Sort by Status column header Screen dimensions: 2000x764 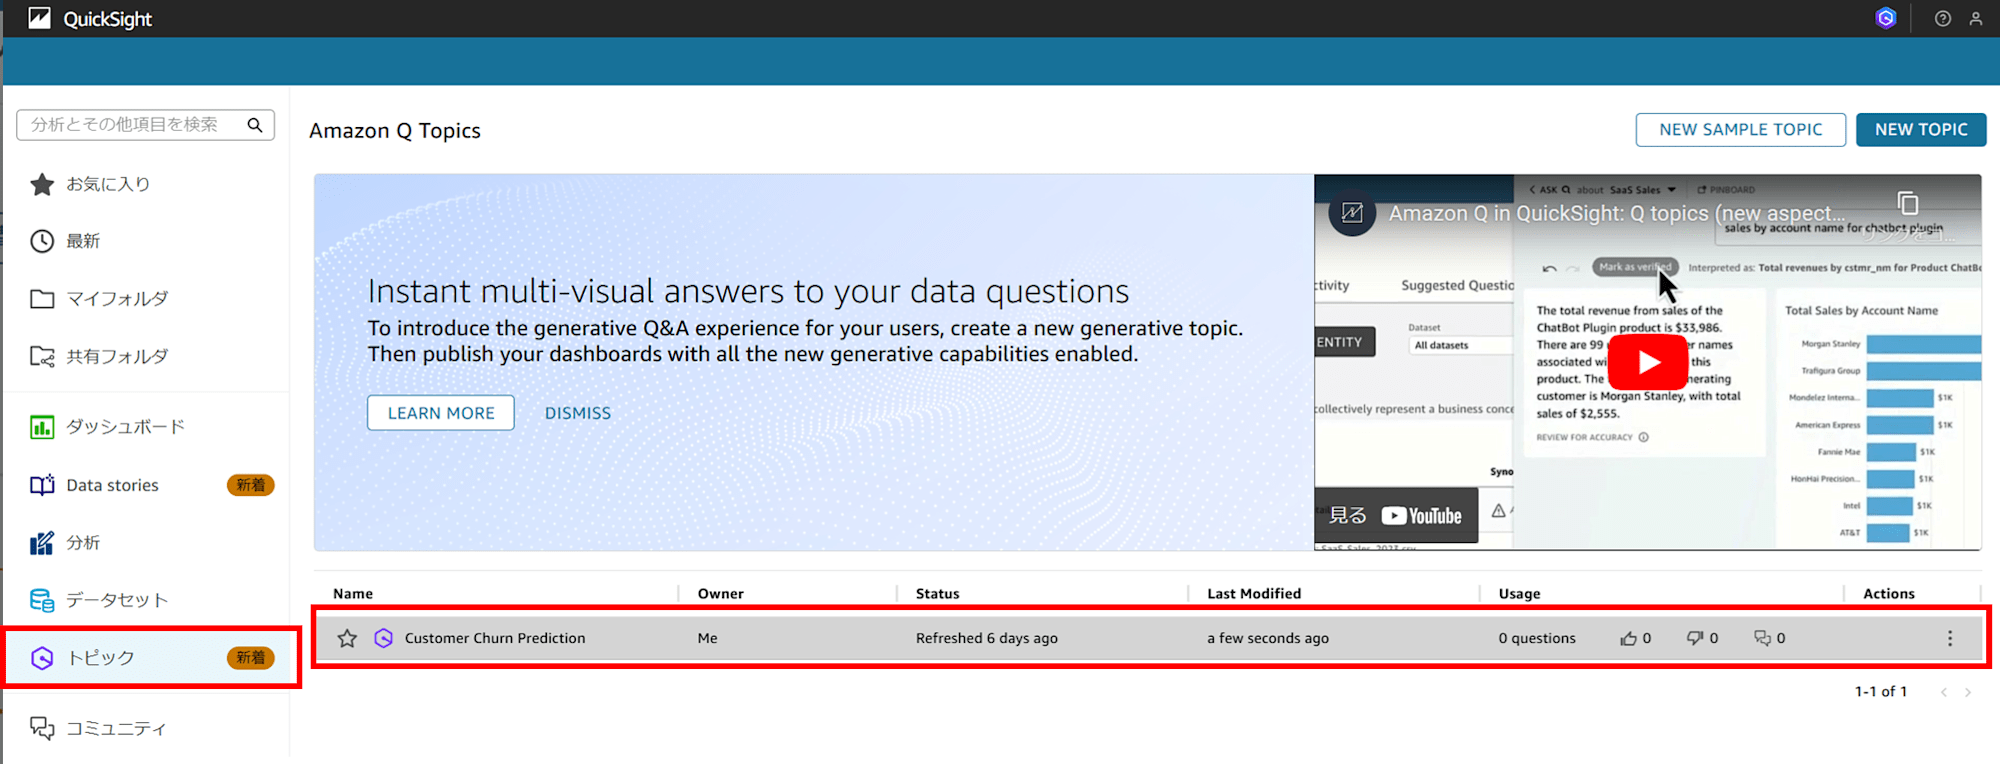[x=938, y=594]
